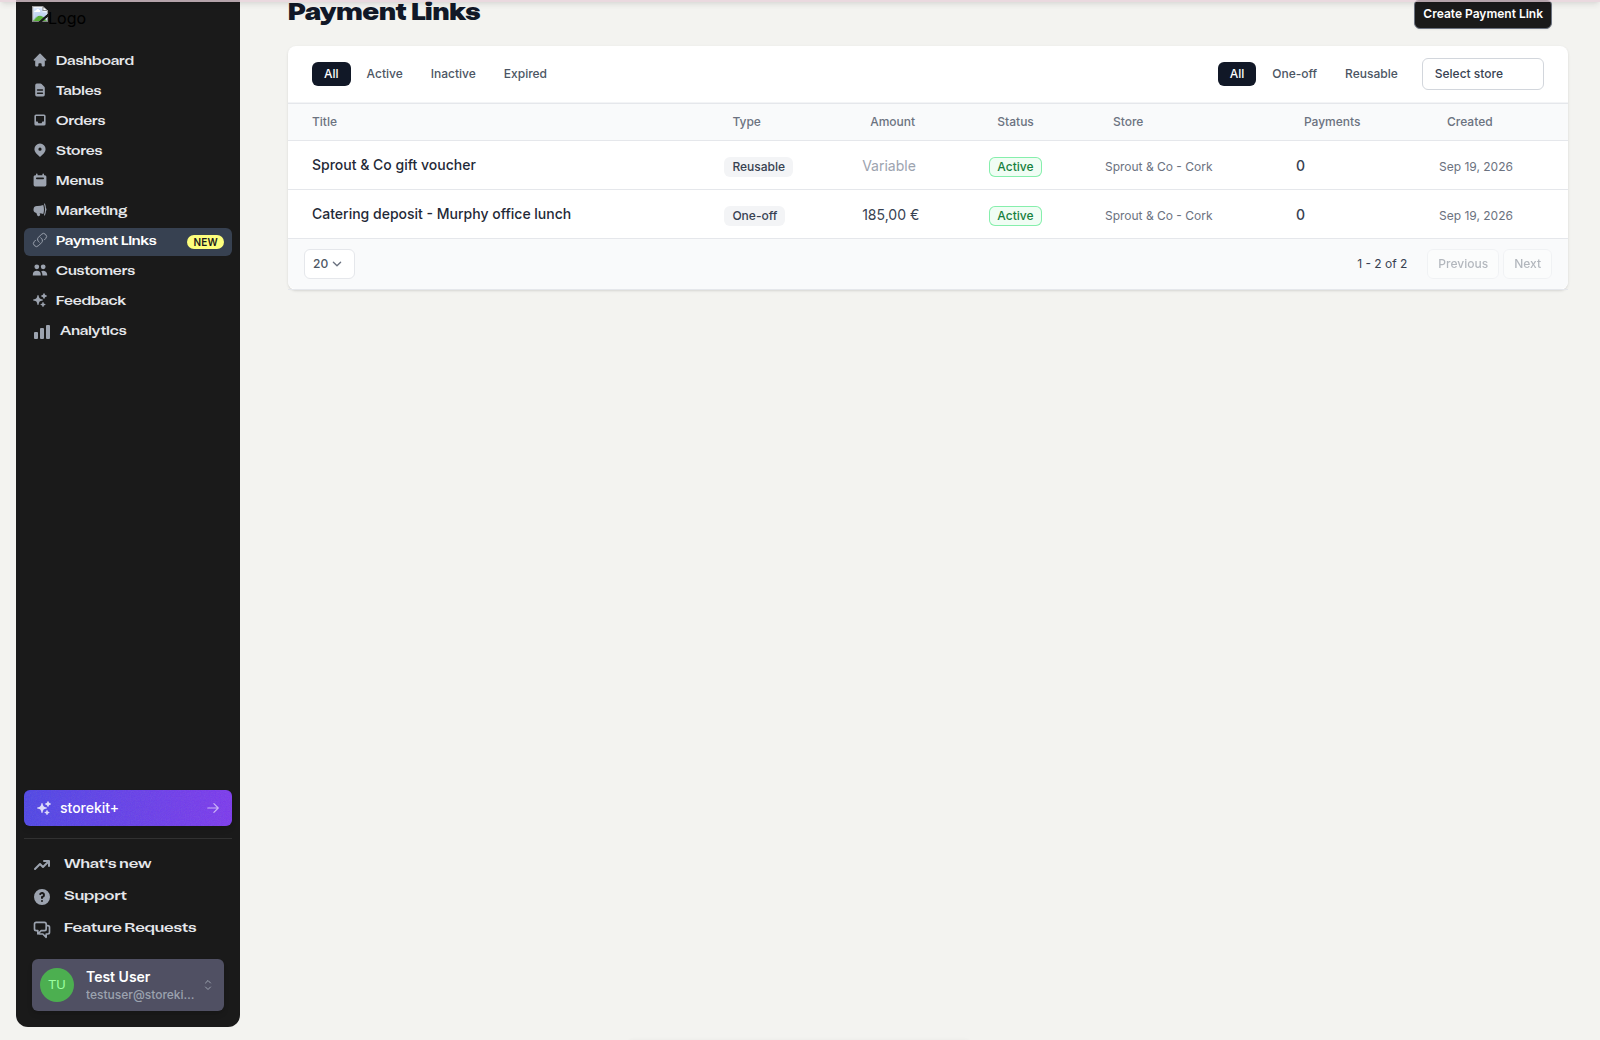Go to the Customers page
Image resolution: width=1600 pixels, height=1040 pixels.
[x=128, y=271]
